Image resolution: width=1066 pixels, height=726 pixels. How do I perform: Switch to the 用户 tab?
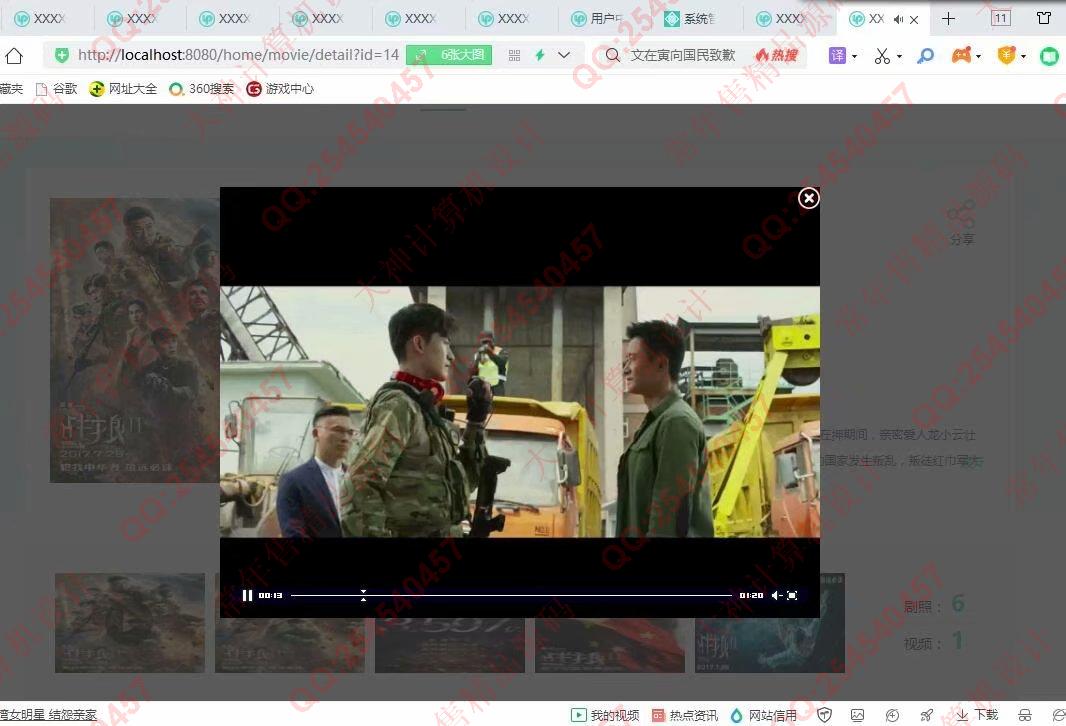click(604, 19)
